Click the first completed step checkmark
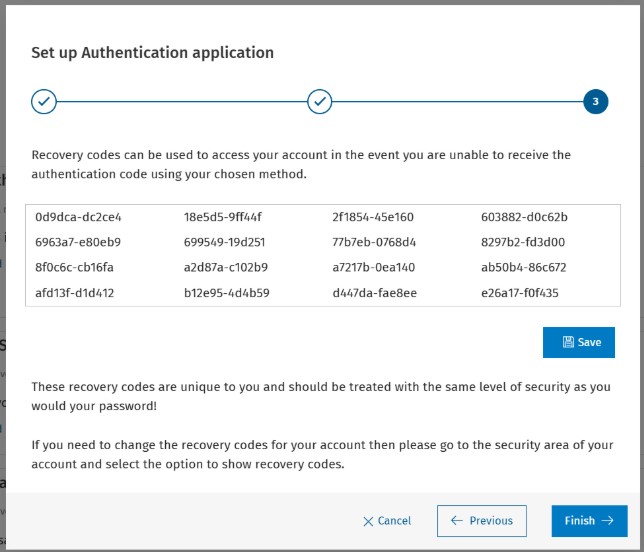 tap(44, 101)
